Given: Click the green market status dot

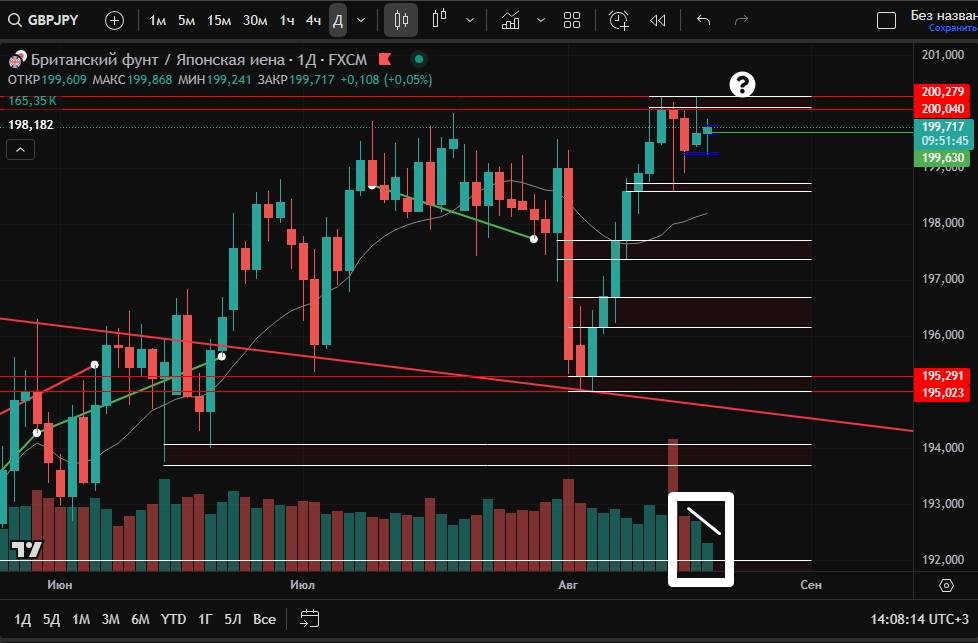Looking at the screenshot, I should pyautogui.click(x=418, y=59).
